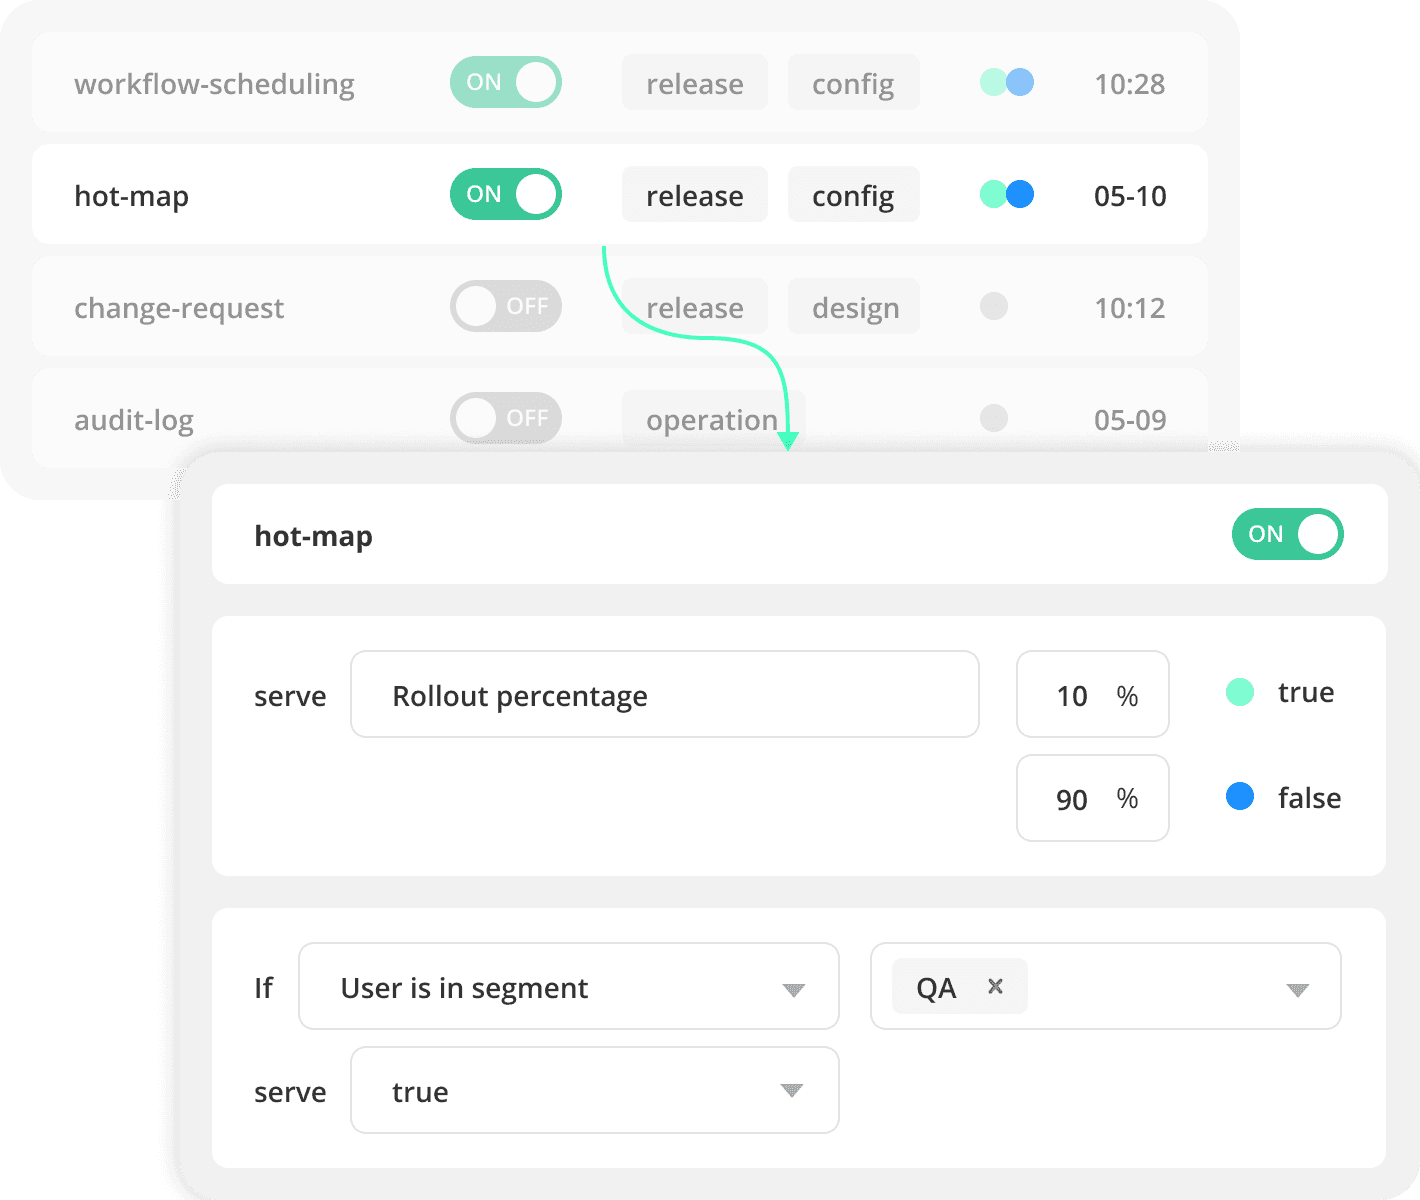Expand the segment selection dropdown arrow
The height and width of the screenshot is (1200, 1420).
pyautogui.click(x=1297, y=990)
